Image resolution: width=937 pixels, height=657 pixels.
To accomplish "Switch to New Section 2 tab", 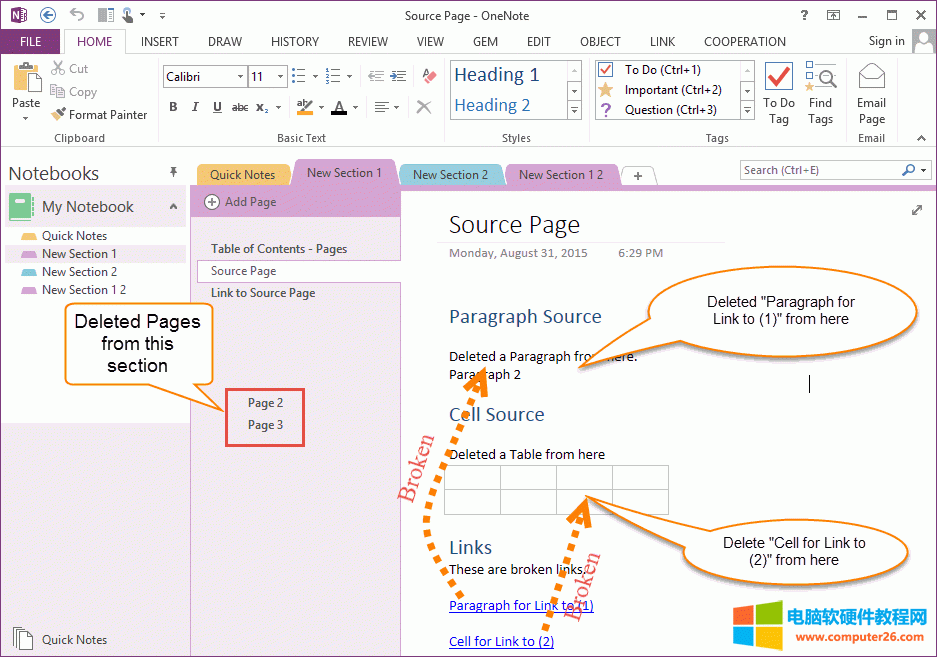I will click(450, 175).
